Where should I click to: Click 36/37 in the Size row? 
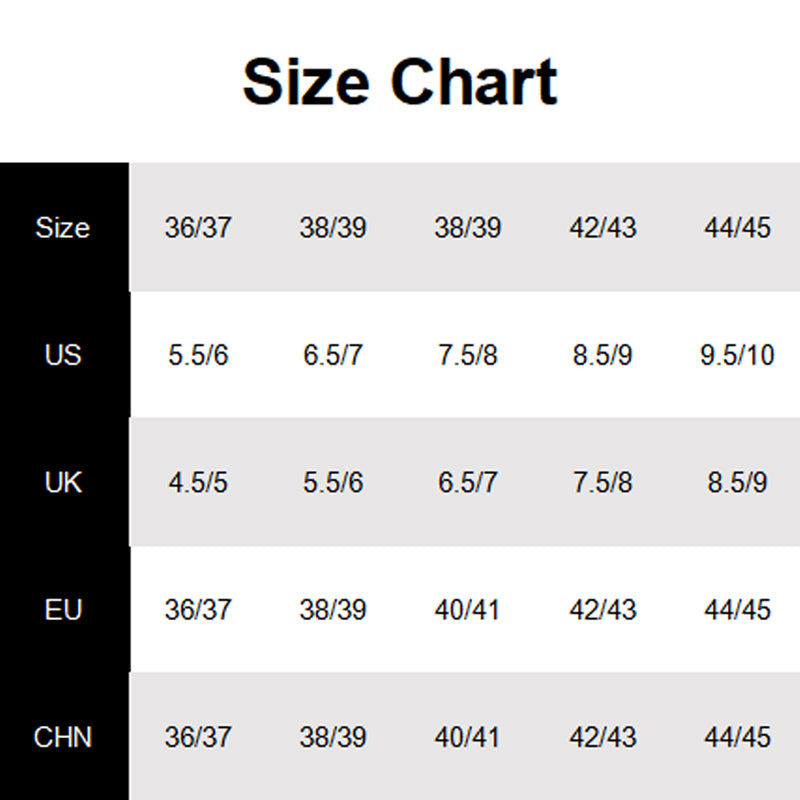198,228
